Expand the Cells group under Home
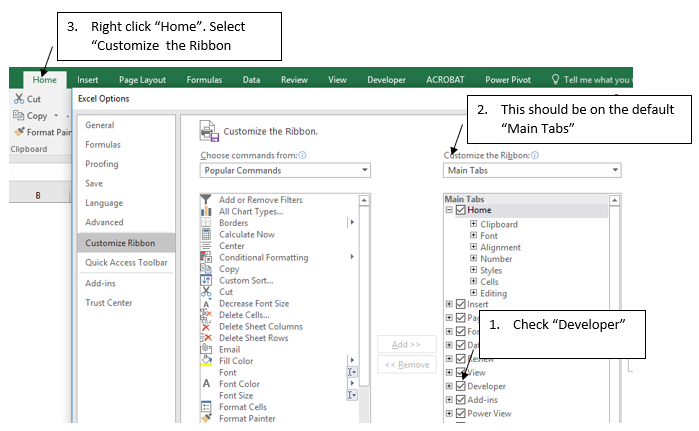The width and height of the screenshot is (699, 431). pyautogui.click(x=473, y=281)
